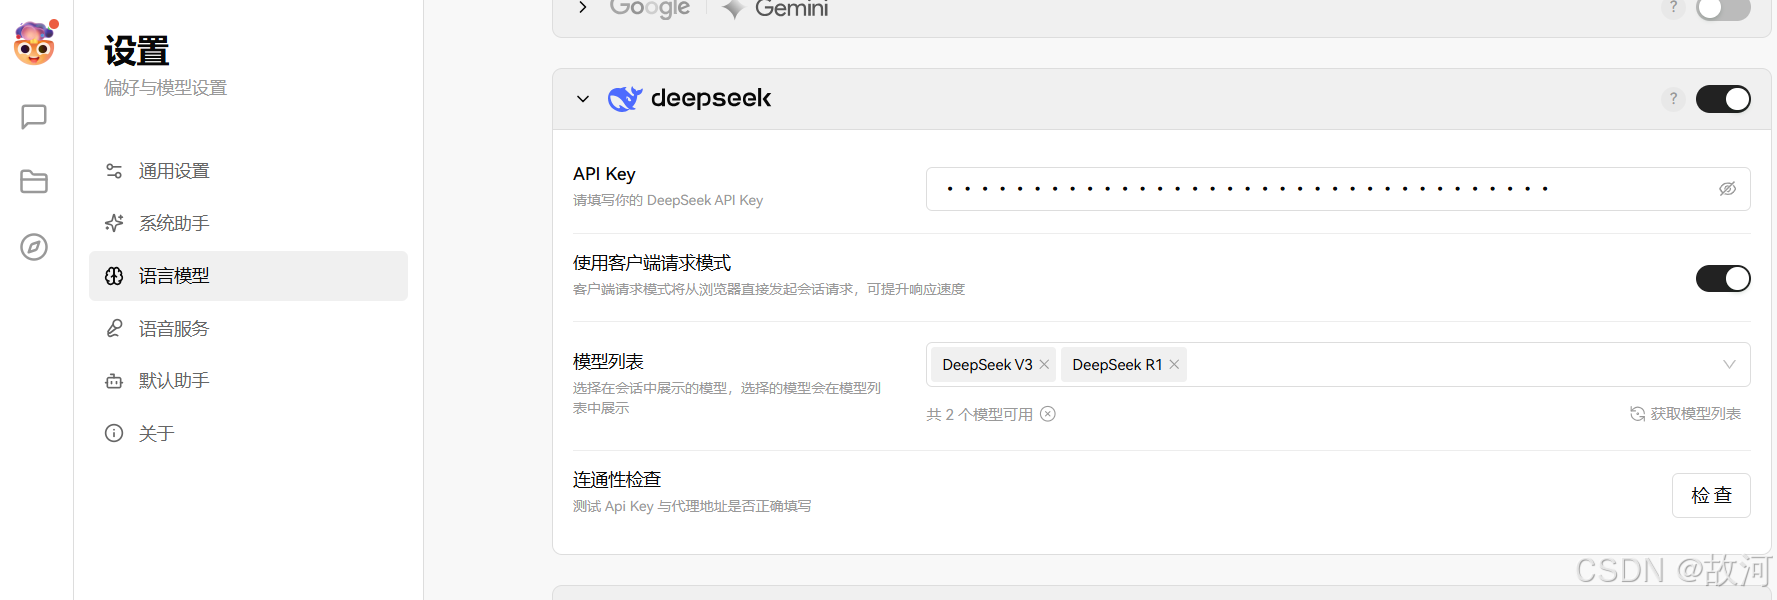Viewport: 1777px width, 600px height.
Task: Turn off 使用客户端请求模式 switch
Action: pos(1723,278)
